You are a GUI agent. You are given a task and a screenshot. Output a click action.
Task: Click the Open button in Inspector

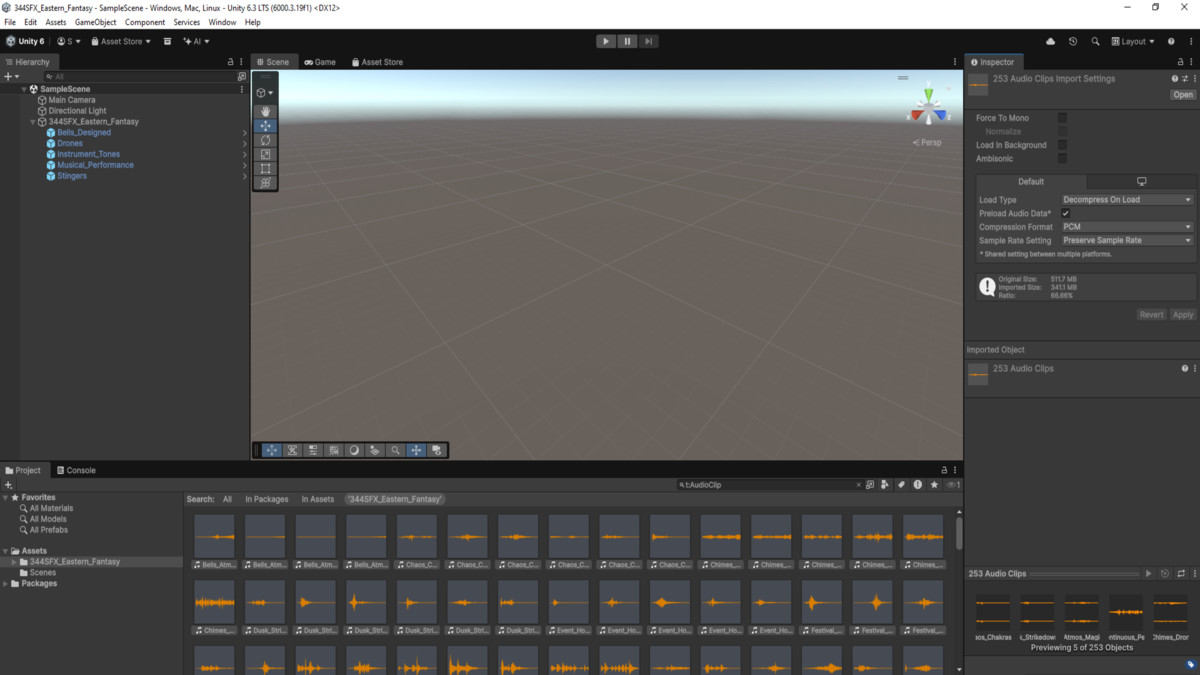[x=1183, y=95]
